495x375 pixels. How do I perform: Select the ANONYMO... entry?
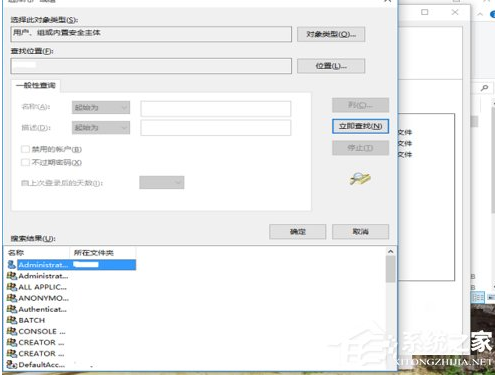click(x=43, y=298)
